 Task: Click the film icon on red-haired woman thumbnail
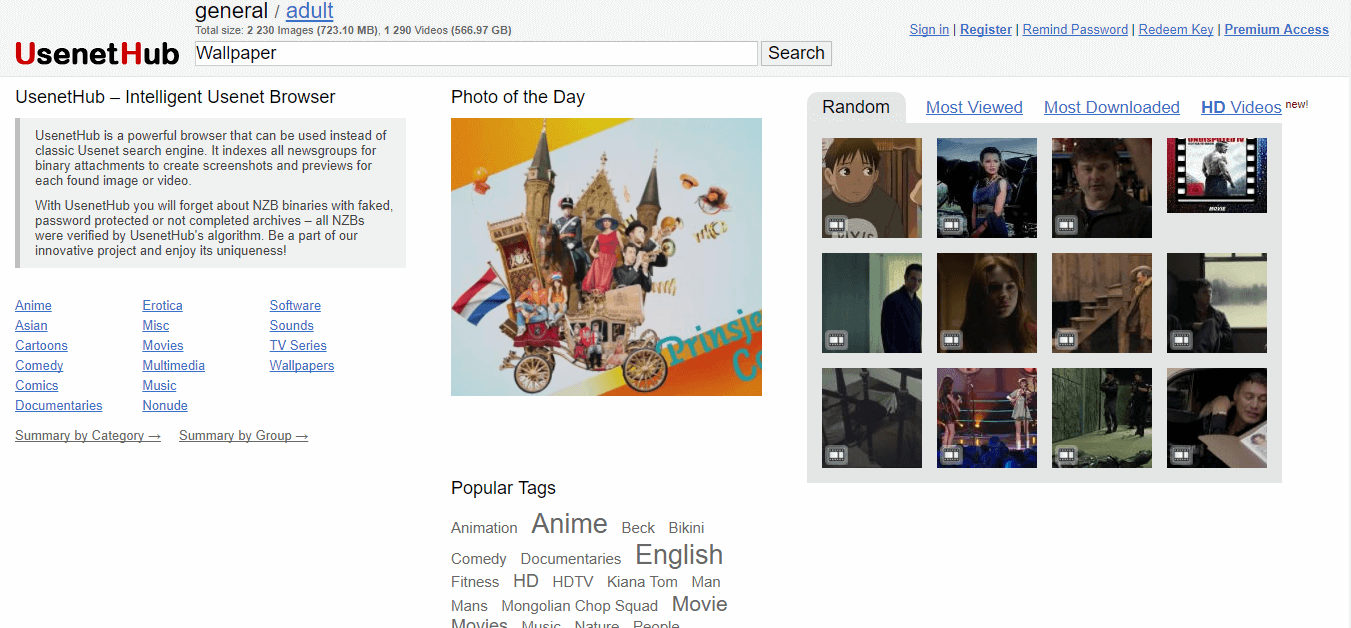point(951,341)
